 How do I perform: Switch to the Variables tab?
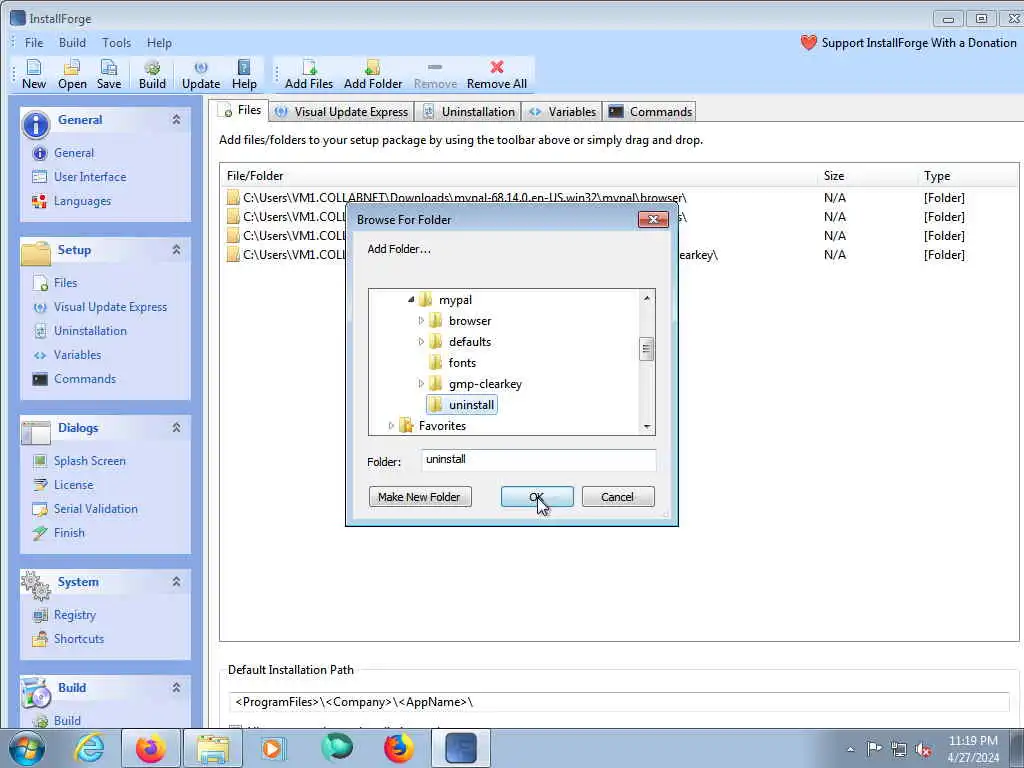pyautogui.click(x=562, y=112)
